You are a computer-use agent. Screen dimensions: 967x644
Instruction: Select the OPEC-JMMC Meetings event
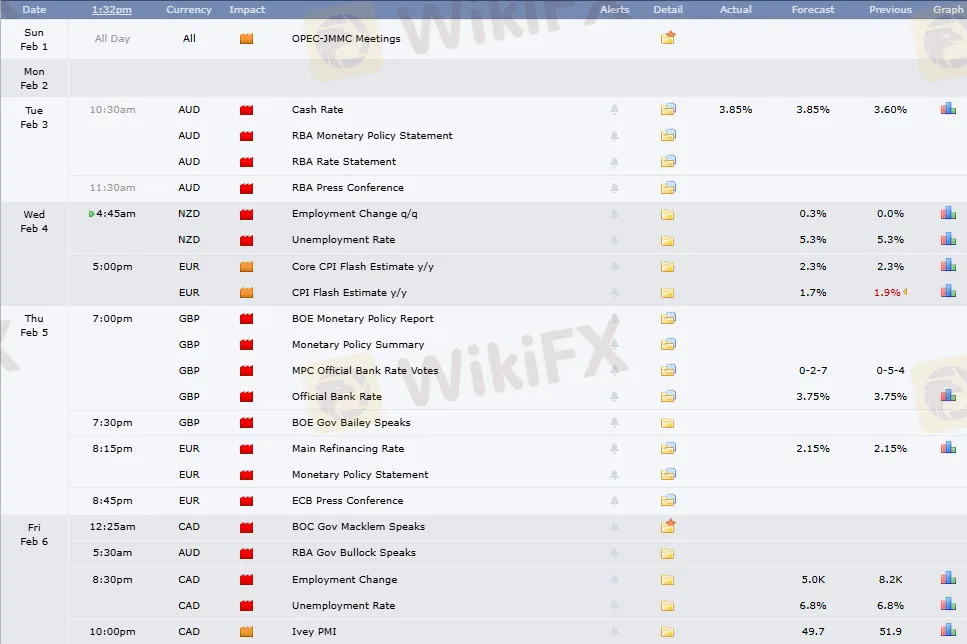click(x=346, y=38)
